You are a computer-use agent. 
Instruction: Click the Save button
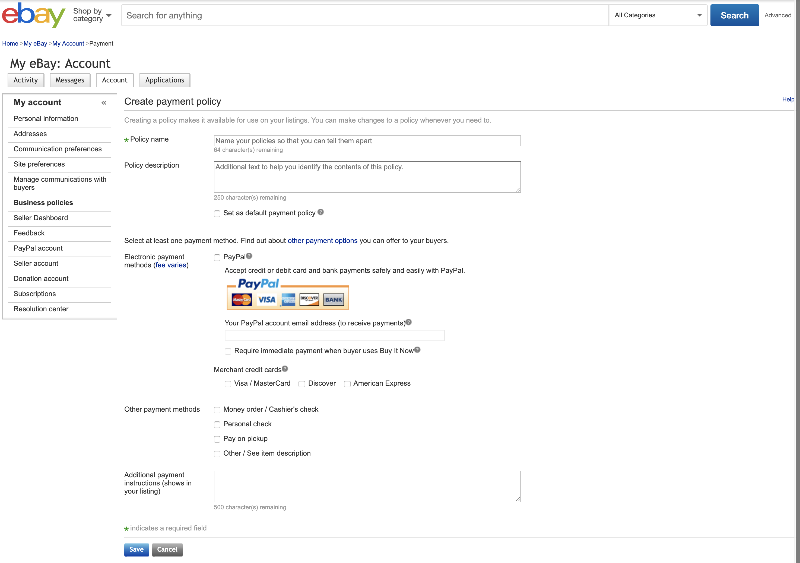tap(136, 550)
